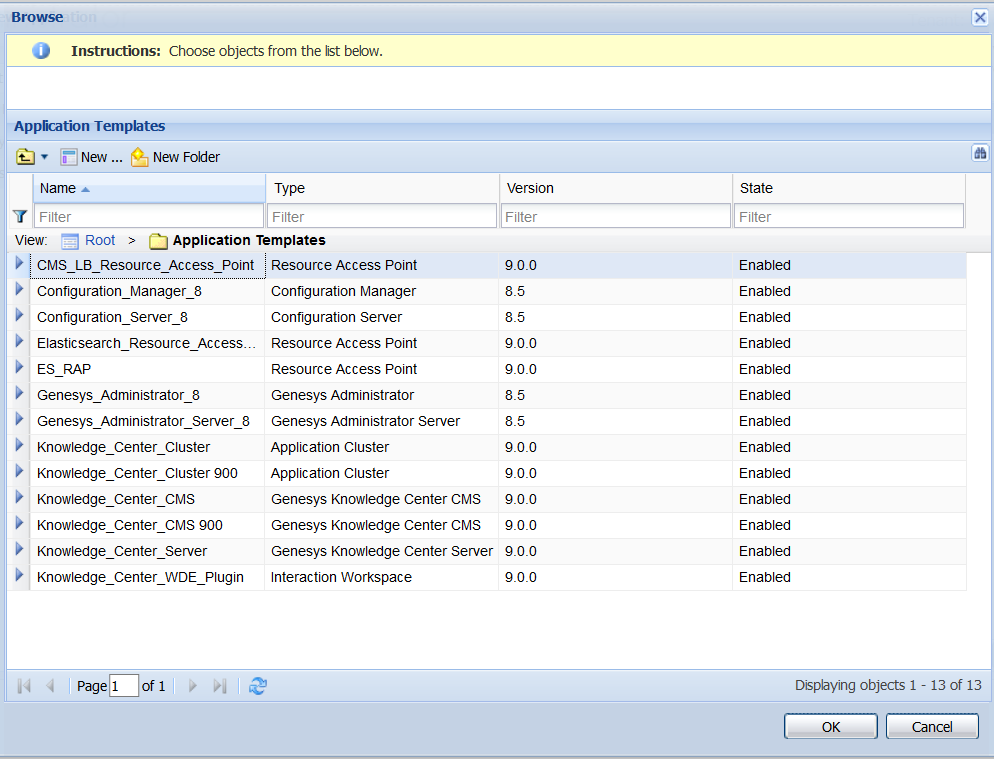
Task: Expand the Elasticsearch_Resource_Access row arrow
Action: click(x=19, y=341)
